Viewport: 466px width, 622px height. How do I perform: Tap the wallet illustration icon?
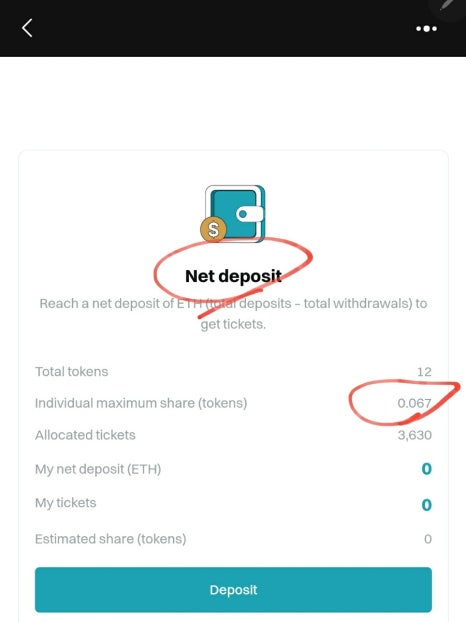(233, 214)
